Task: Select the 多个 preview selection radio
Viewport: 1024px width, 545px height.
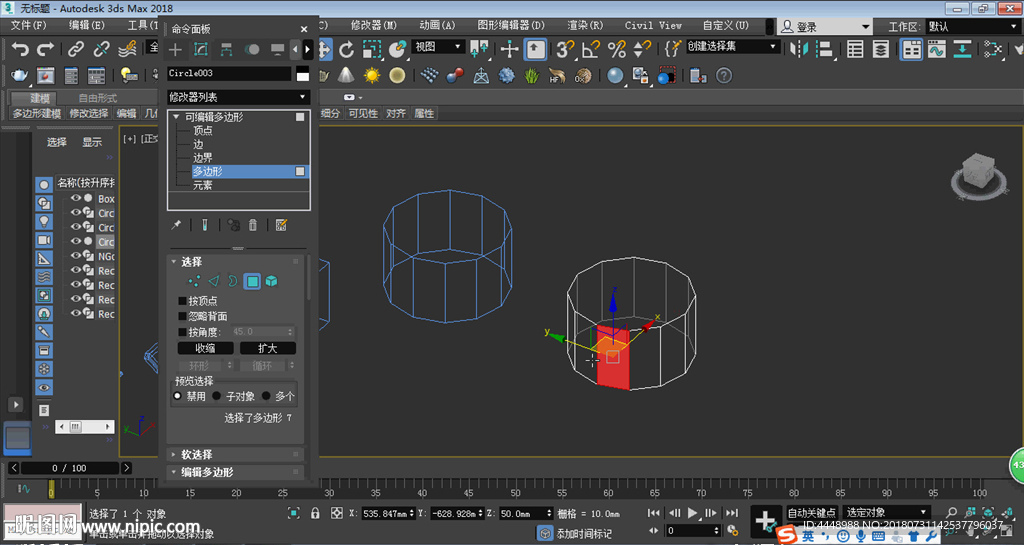Action: (x=266, y=396)
